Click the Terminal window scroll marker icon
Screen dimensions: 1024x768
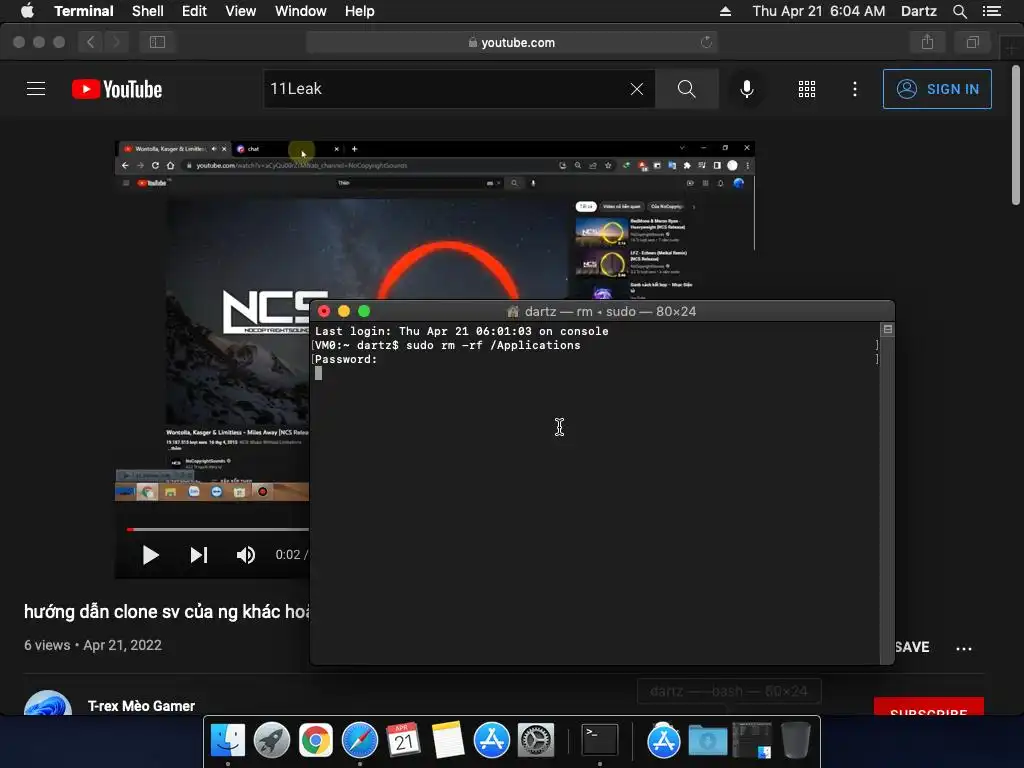click(888, 329)
